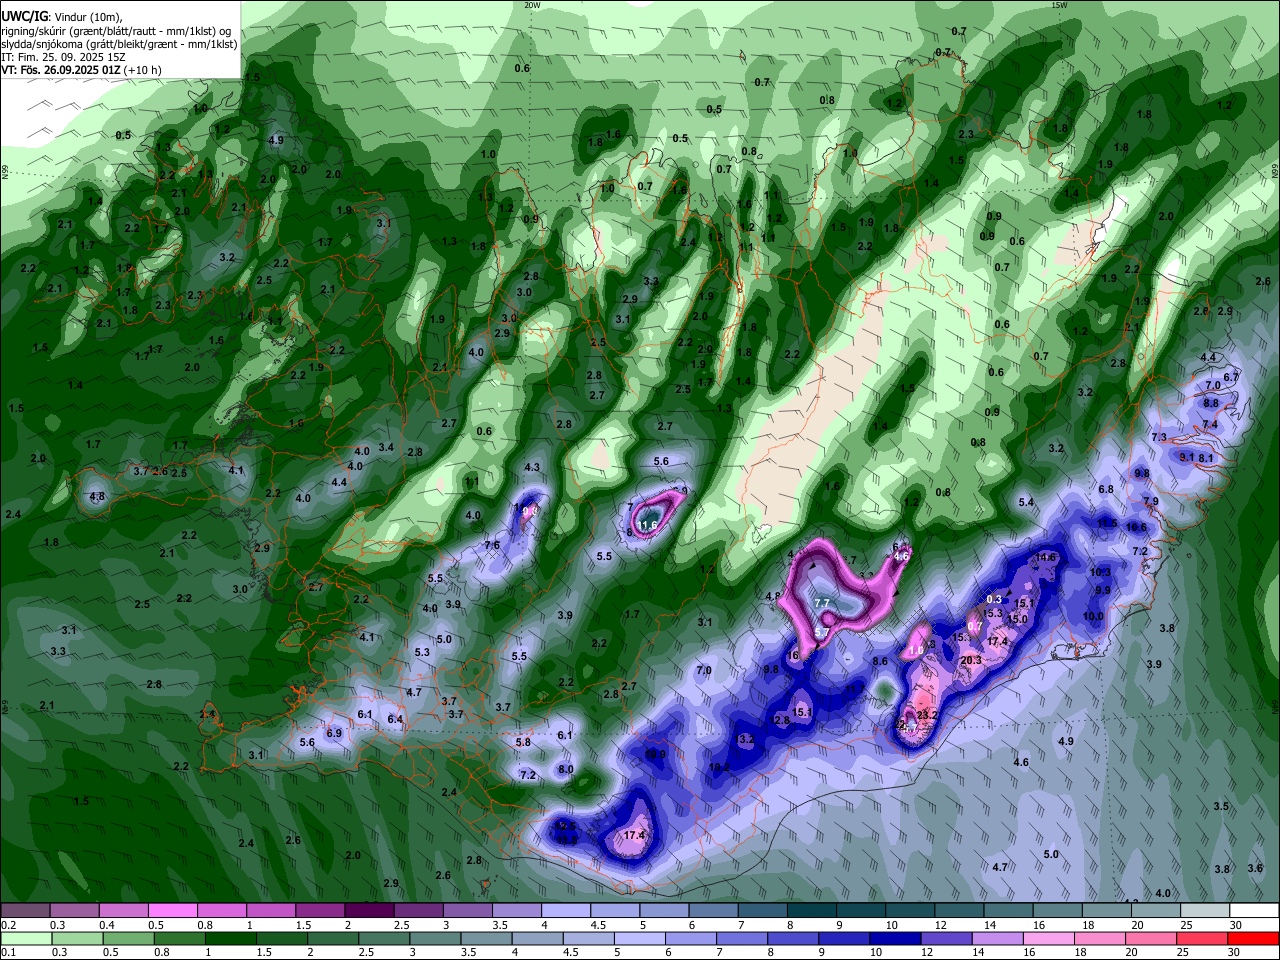Click the '15W' longitude label at the top edge
The image size is (1280, 960).
tap(1059, 5)
